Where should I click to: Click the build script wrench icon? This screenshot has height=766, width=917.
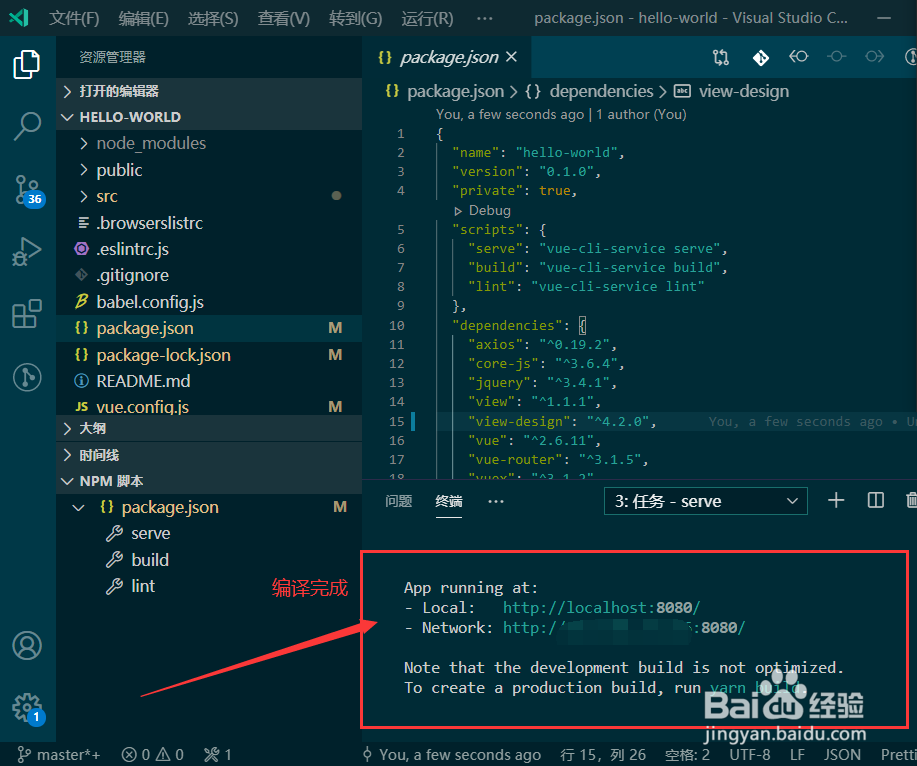coord(114,560)
